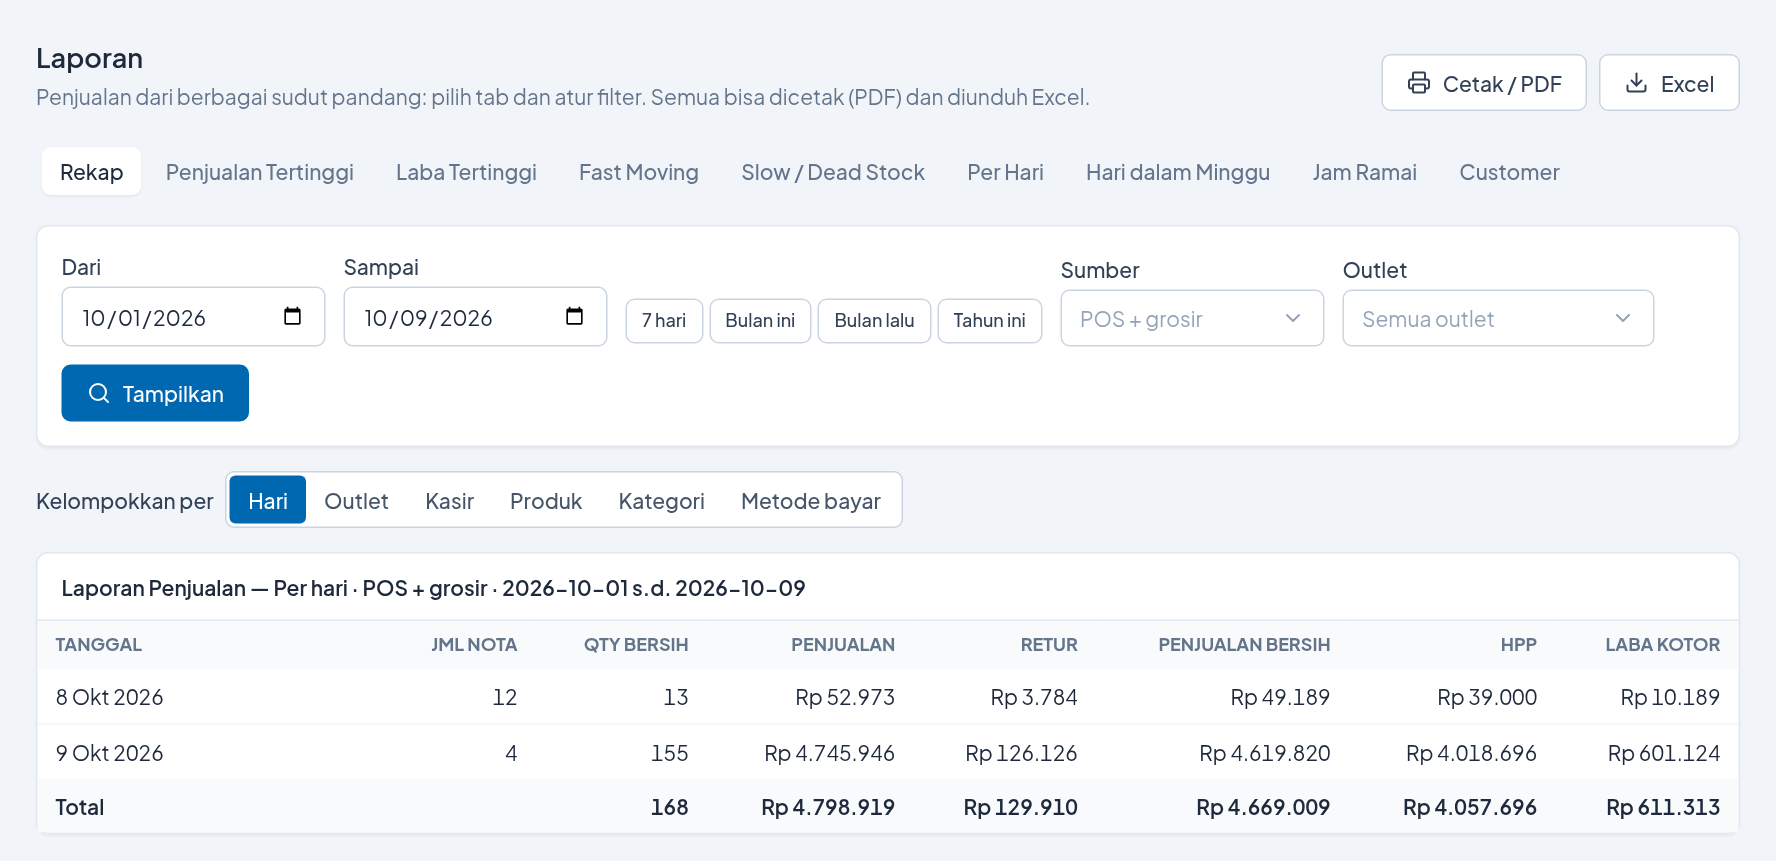Switch to the Rekap tab
The image size is (1776, 861).
point(91,172)
